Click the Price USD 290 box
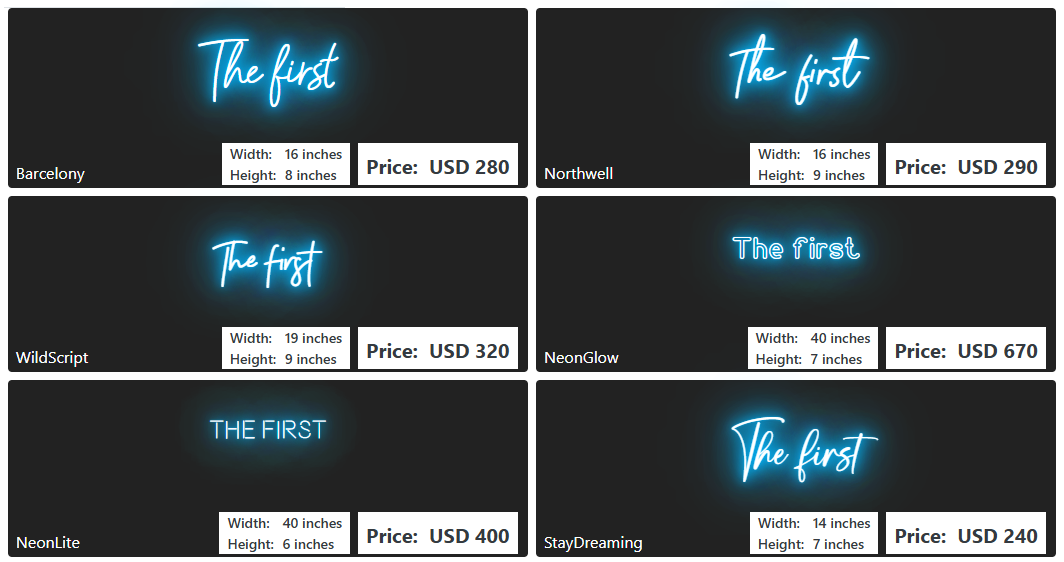This screenshot has height=562, width=1064. (x=966, y=164)
